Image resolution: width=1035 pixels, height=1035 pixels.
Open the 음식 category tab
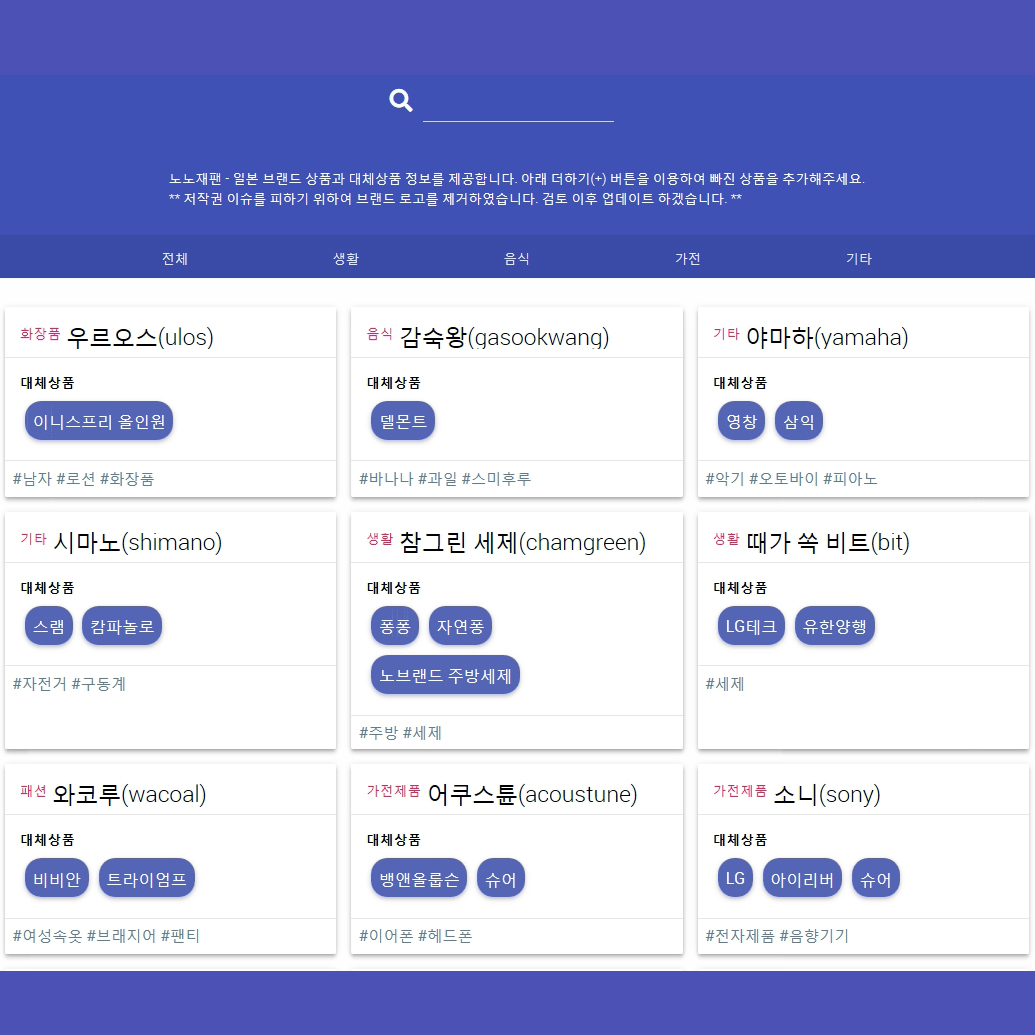(x=517, y=258)
